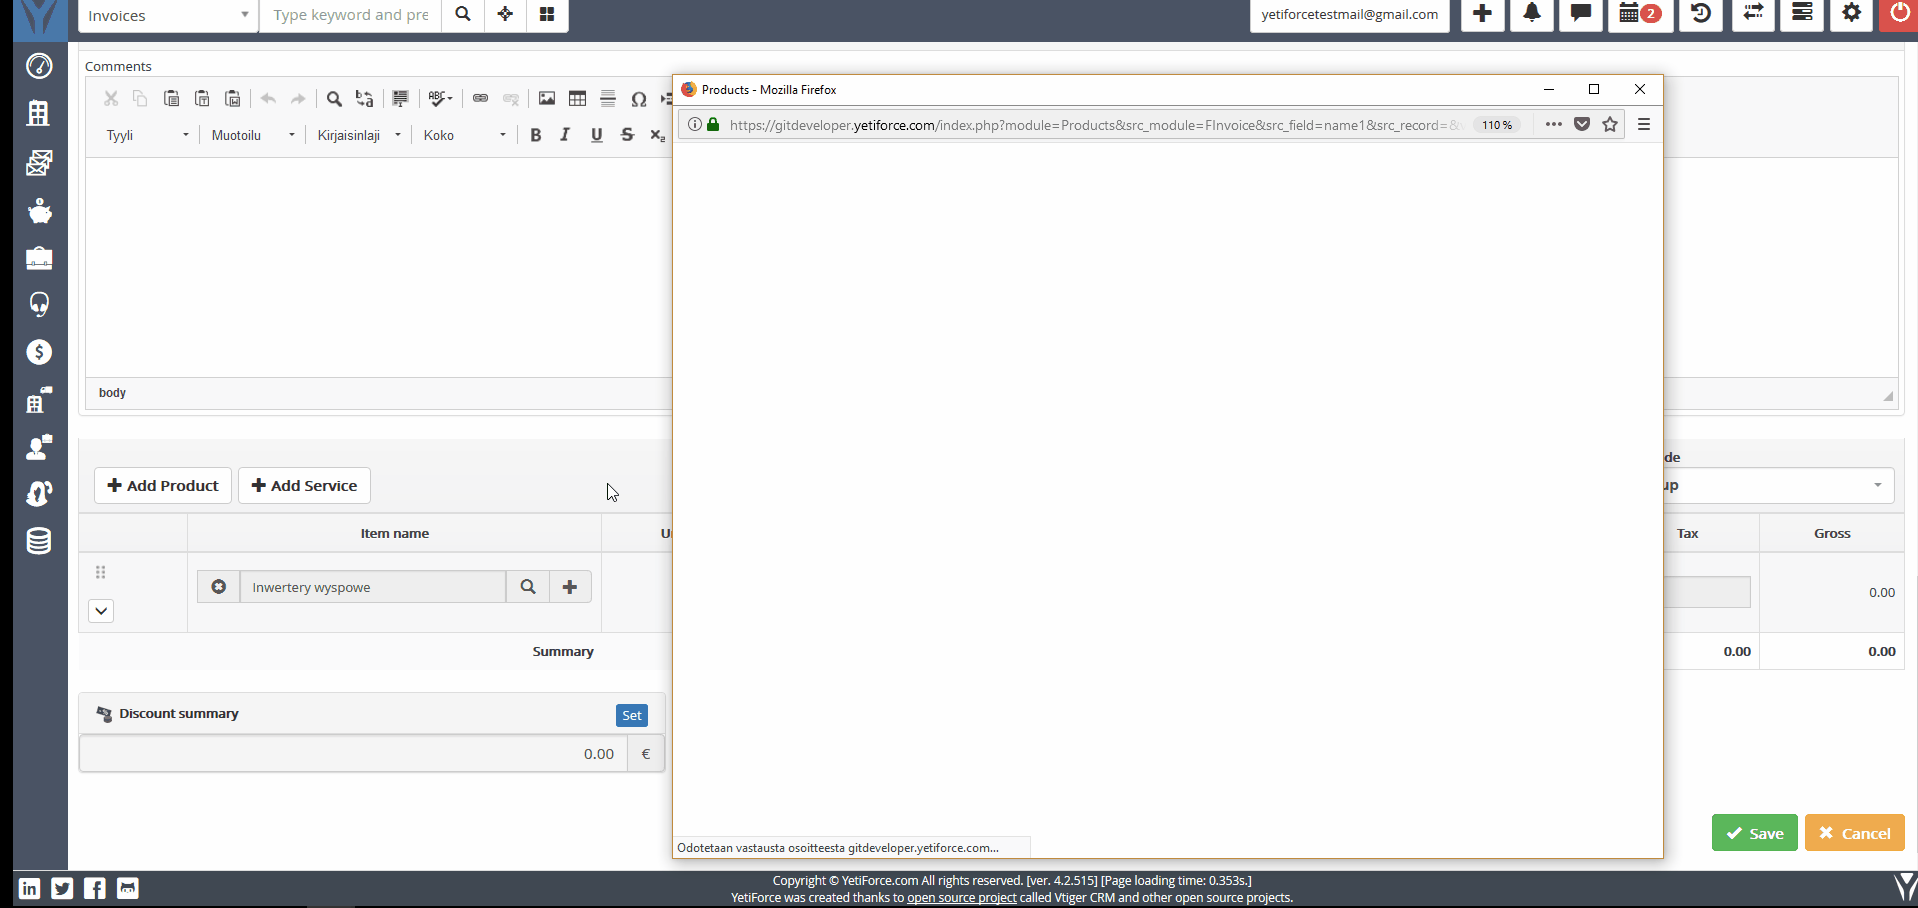Open the Invoices module dropdown

coord(166,15)
